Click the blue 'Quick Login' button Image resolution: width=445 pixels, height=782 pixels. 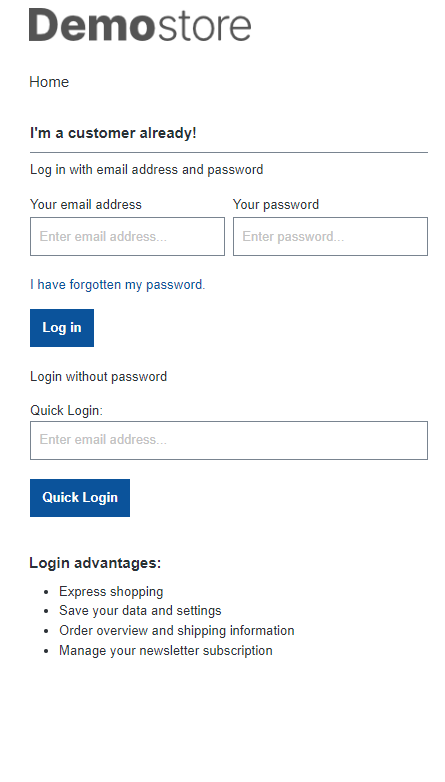(x=80, y=498)
